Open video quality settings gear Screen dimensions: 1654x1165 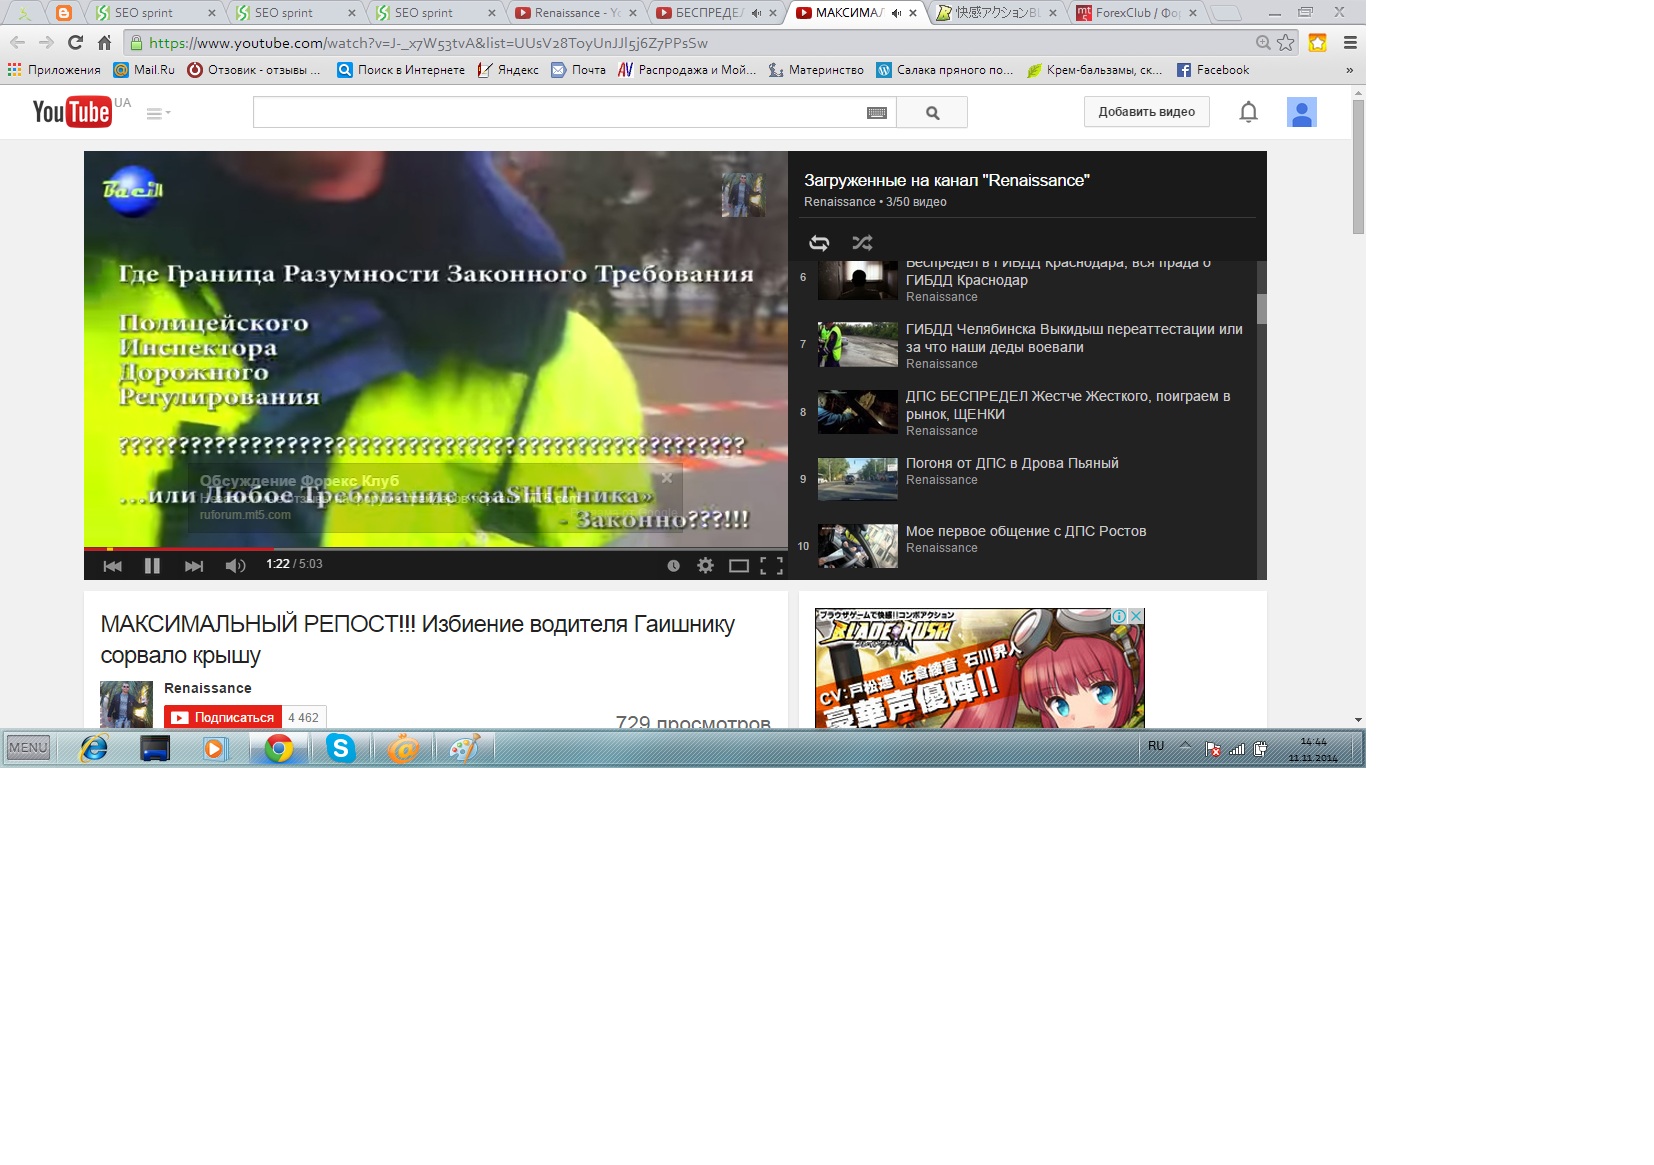point(705,566)
